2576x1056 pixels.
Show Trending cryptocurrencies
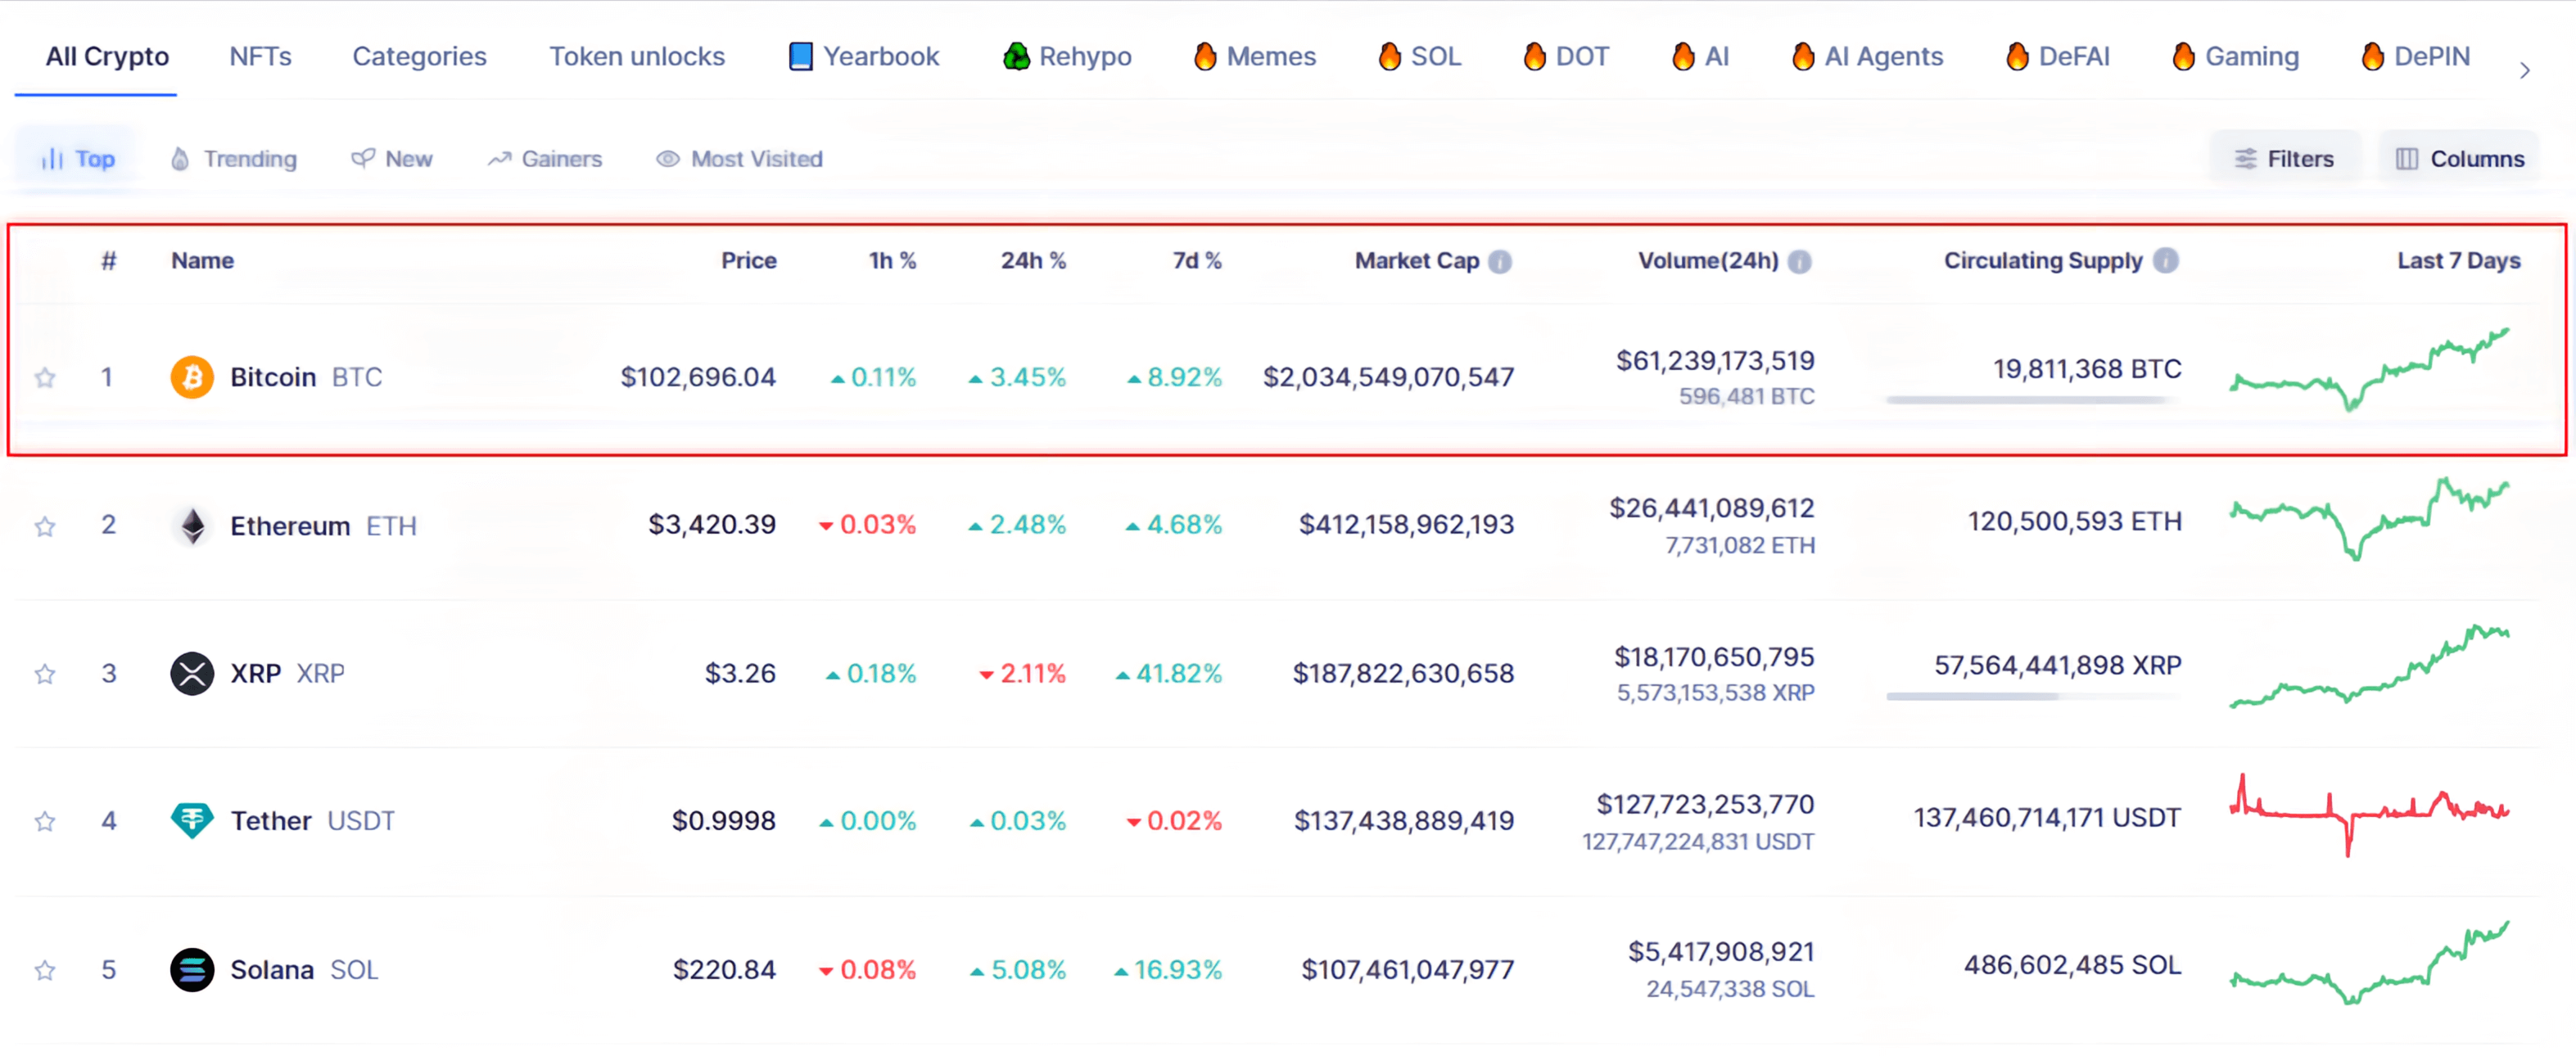point(234,159)
